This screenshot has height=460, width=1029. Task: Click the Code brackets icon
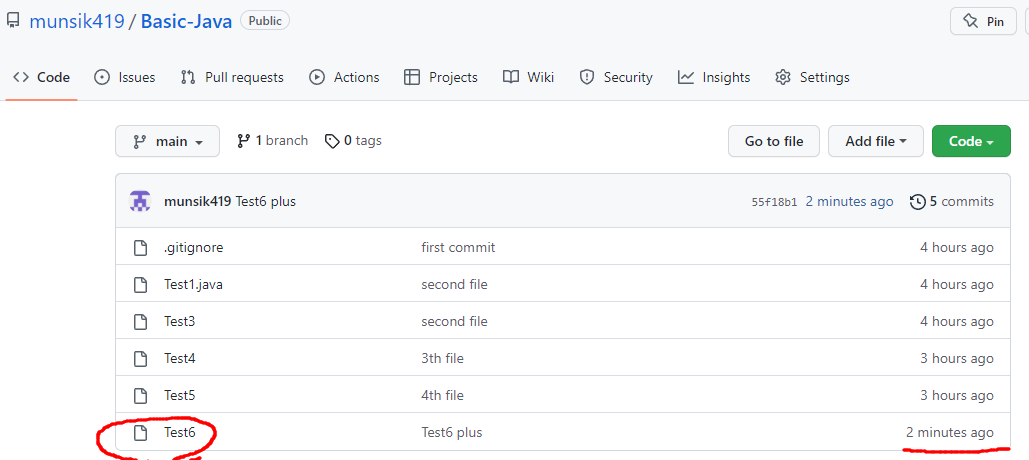point(21,77)
